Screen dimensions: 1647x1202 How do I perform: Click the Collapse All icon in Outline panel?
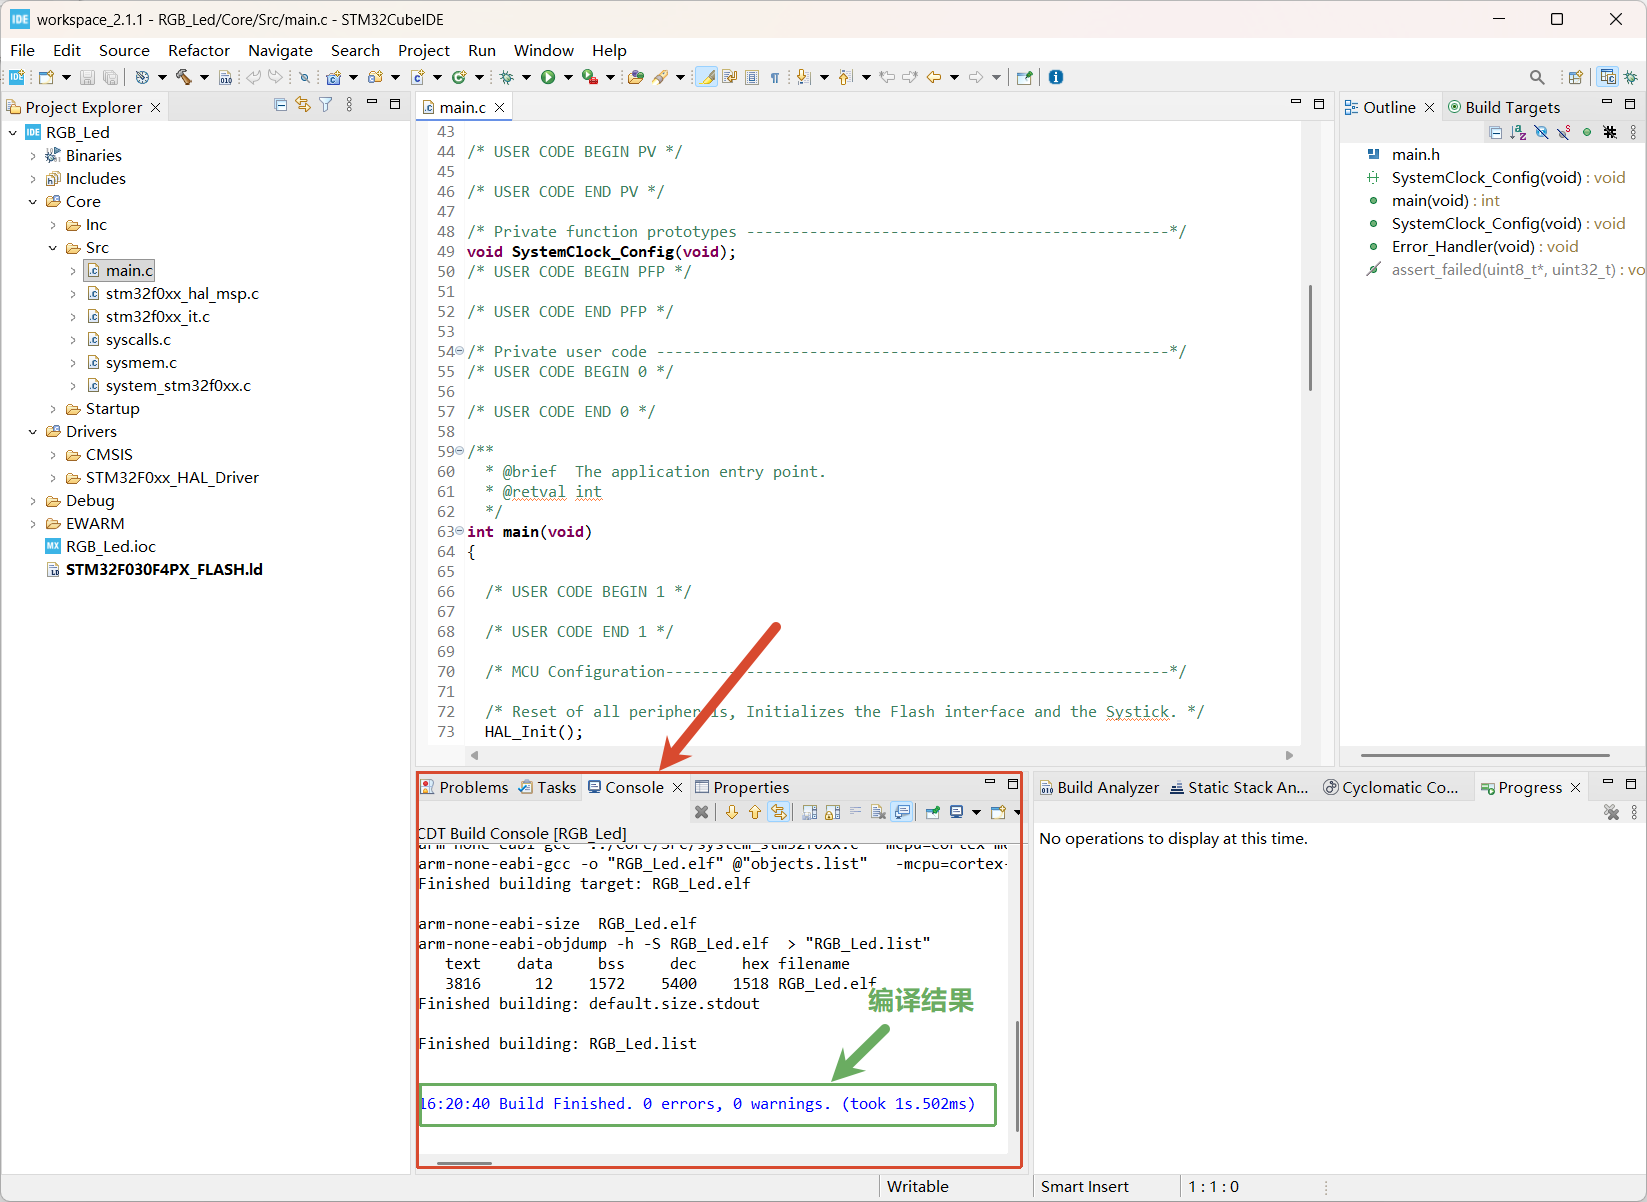[x=1495, y=132]
